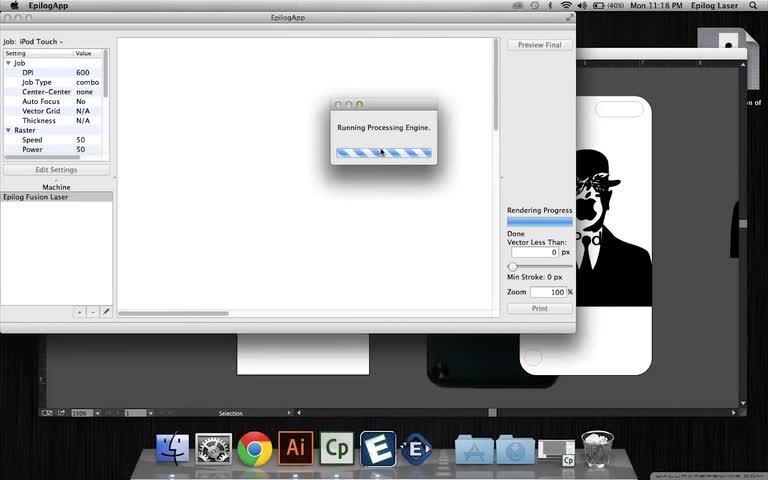
Task: Click the date and time in menu bar
Action: pos(656,5)
